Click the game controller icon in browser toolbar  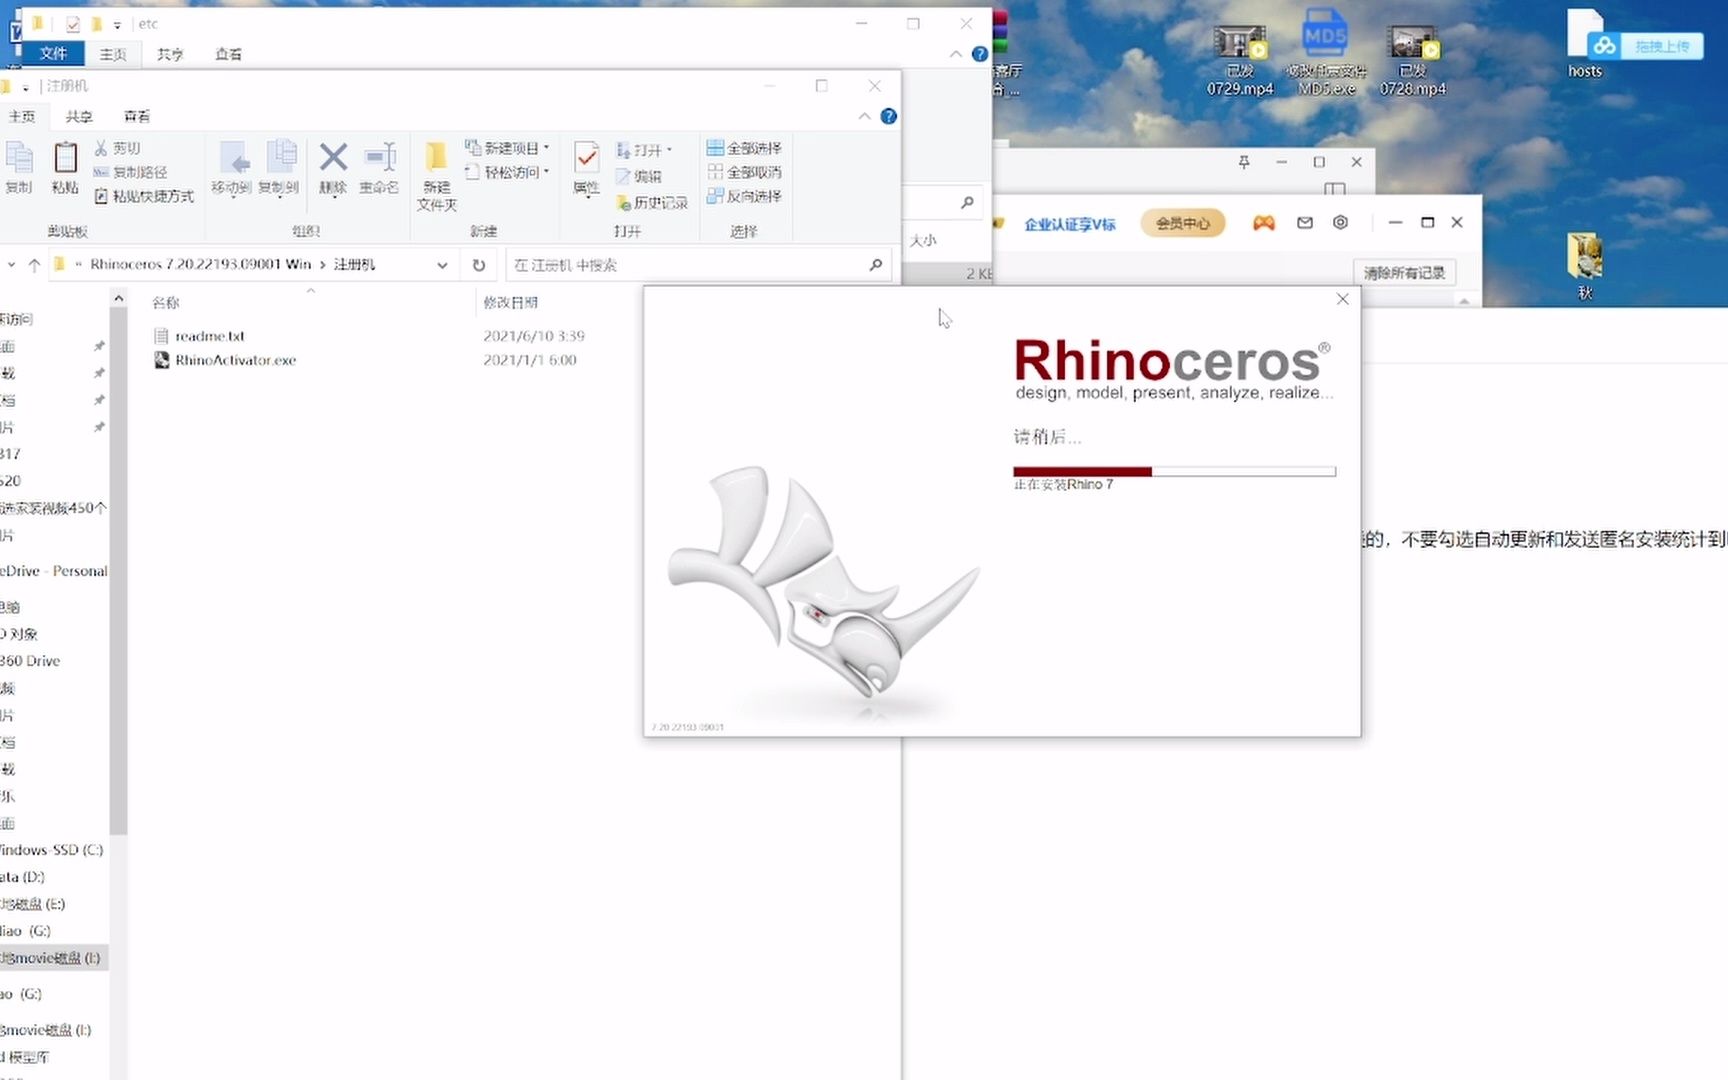pyautogui.click(x=1264, y=223)
